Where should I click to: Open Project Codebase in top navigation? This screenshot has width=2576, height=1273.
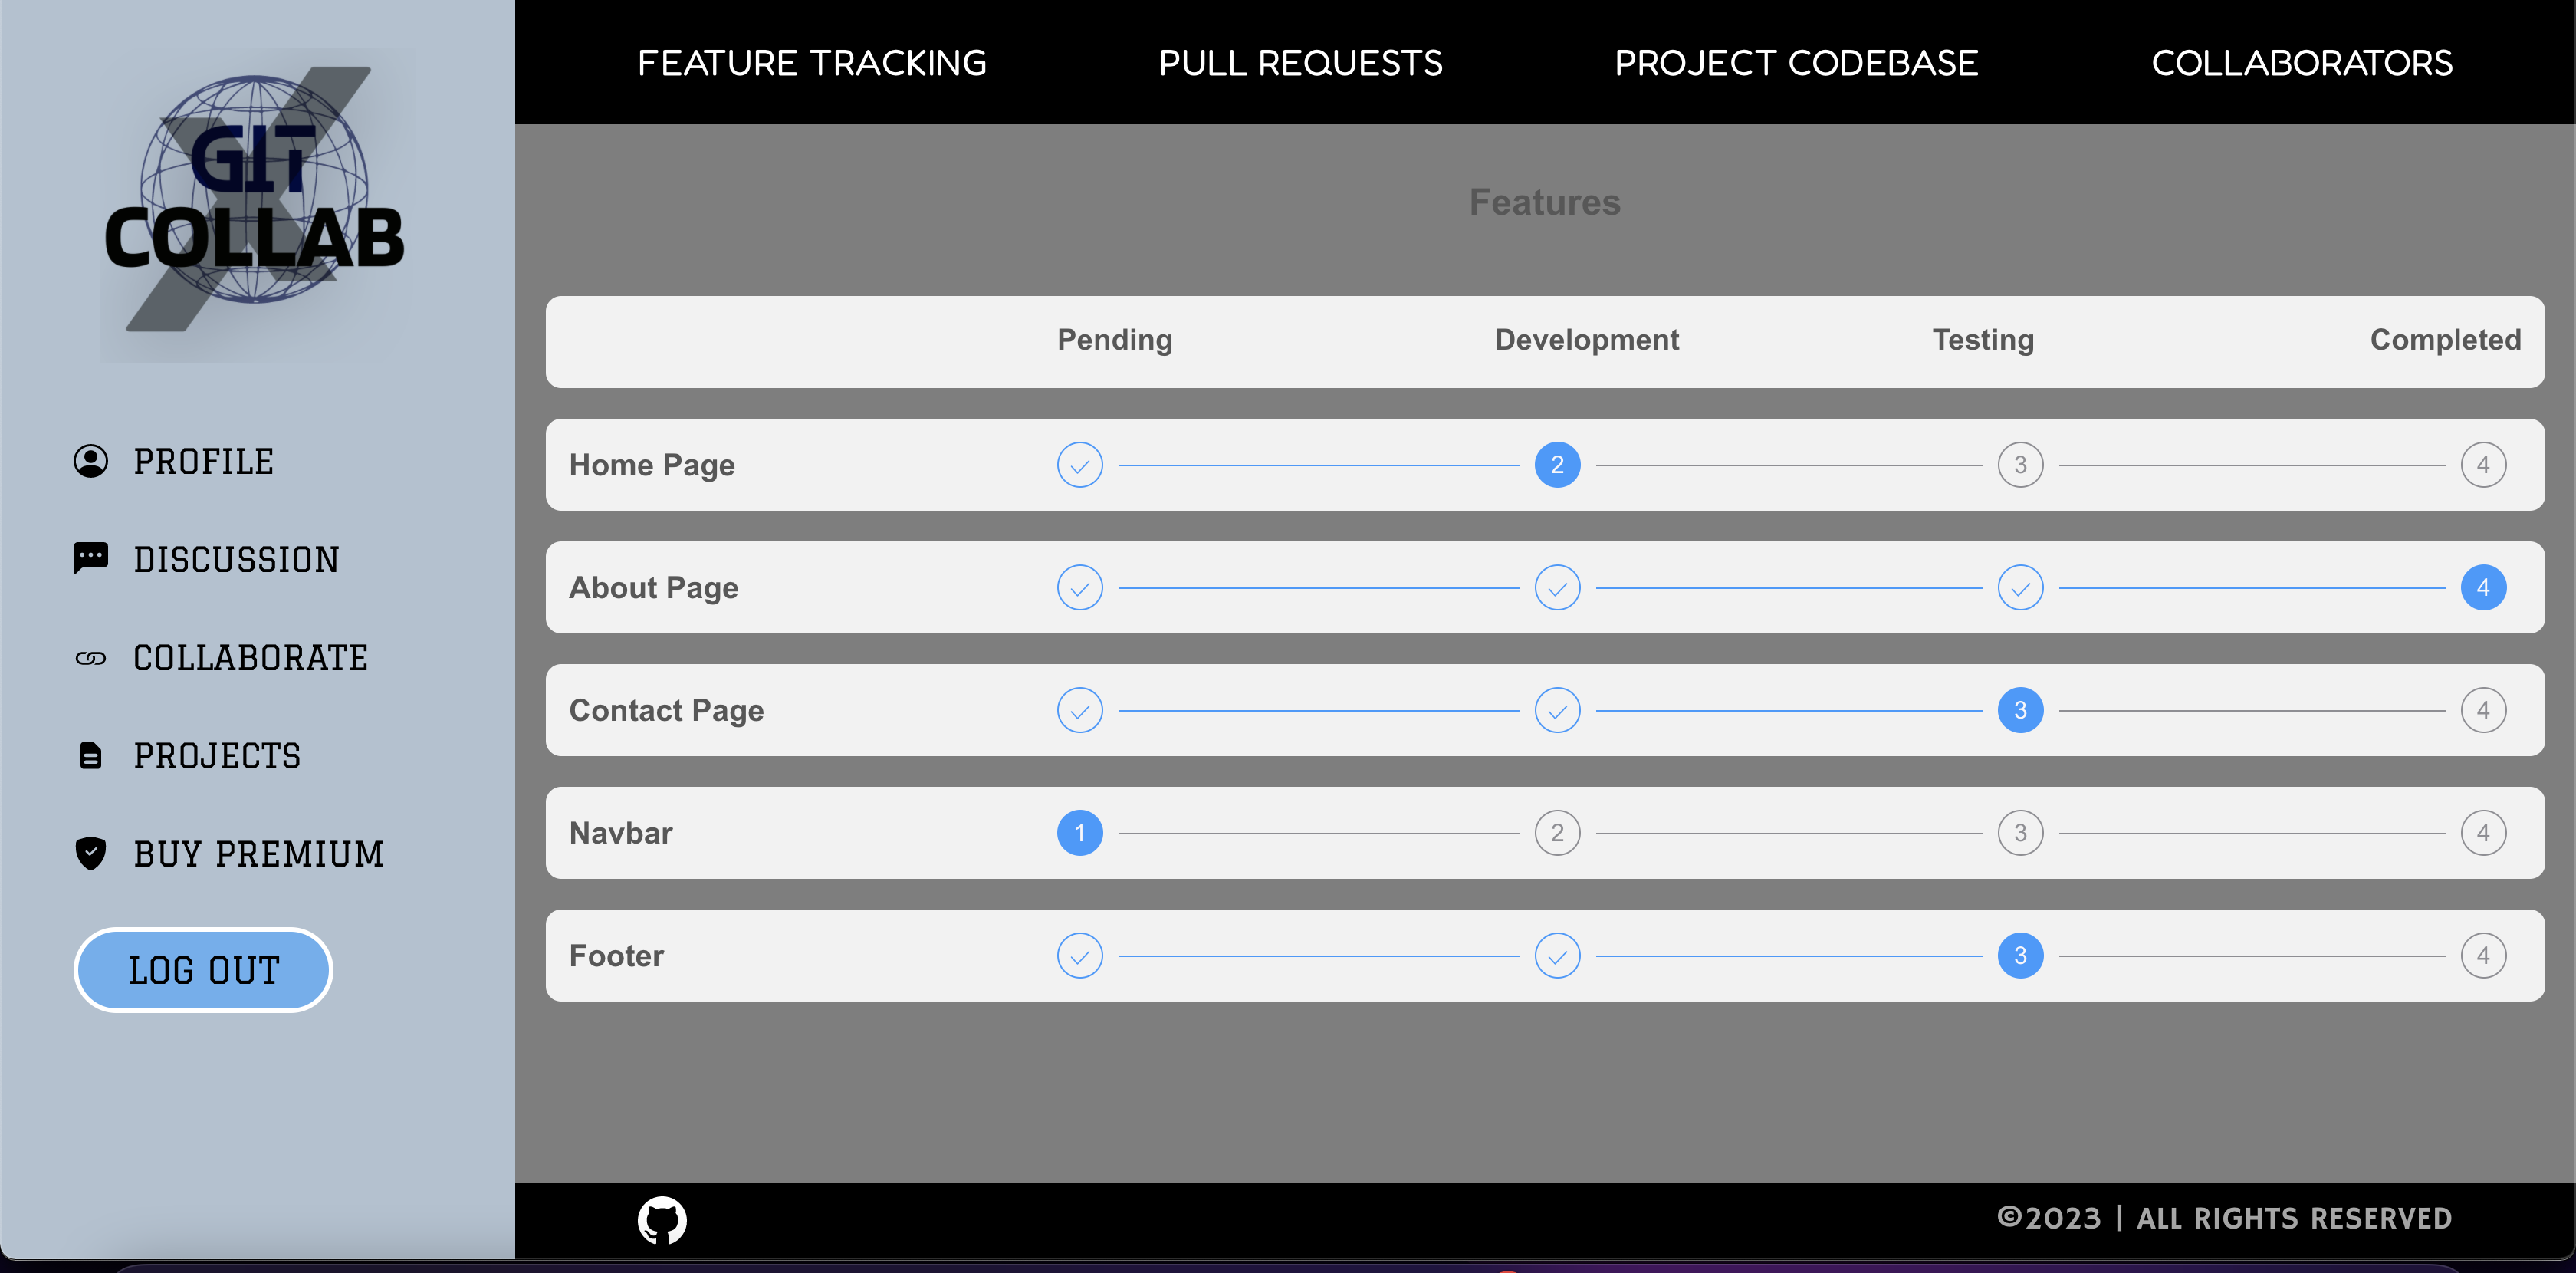[x=1796, y=63]
